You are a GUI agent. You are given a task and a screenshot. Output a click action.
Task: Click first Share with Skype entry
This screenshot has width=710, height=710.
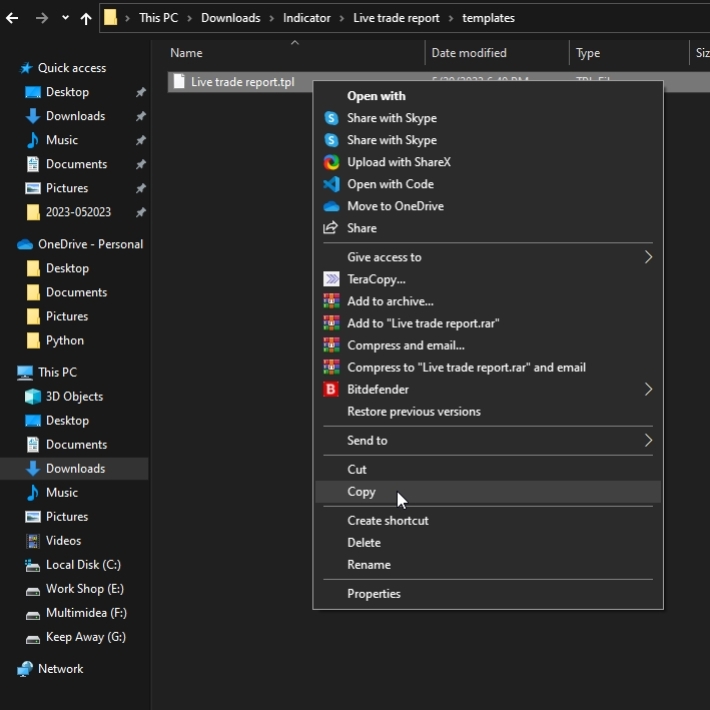point(488,118)
